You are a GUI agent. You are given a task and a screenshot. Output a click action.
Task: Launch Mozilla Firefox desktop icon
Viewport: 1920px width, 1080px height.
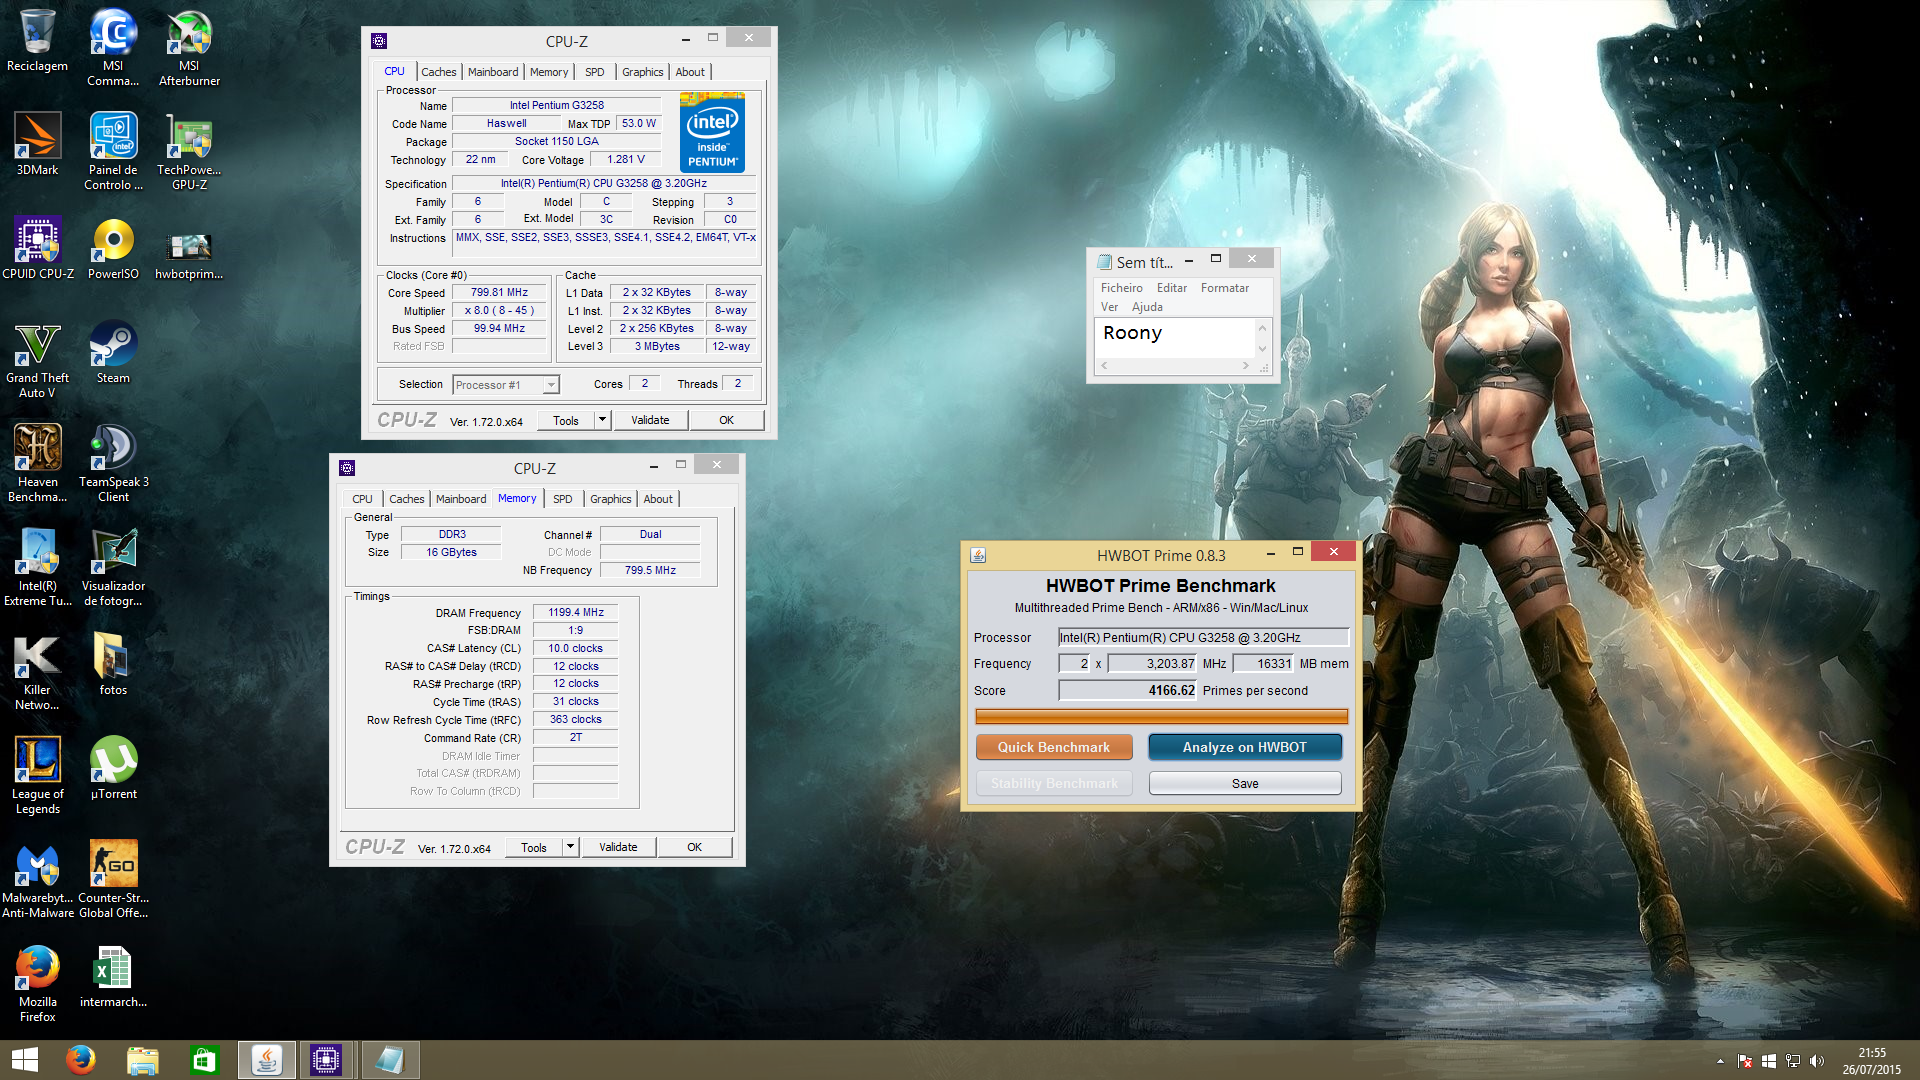click(x=37, y=983)
